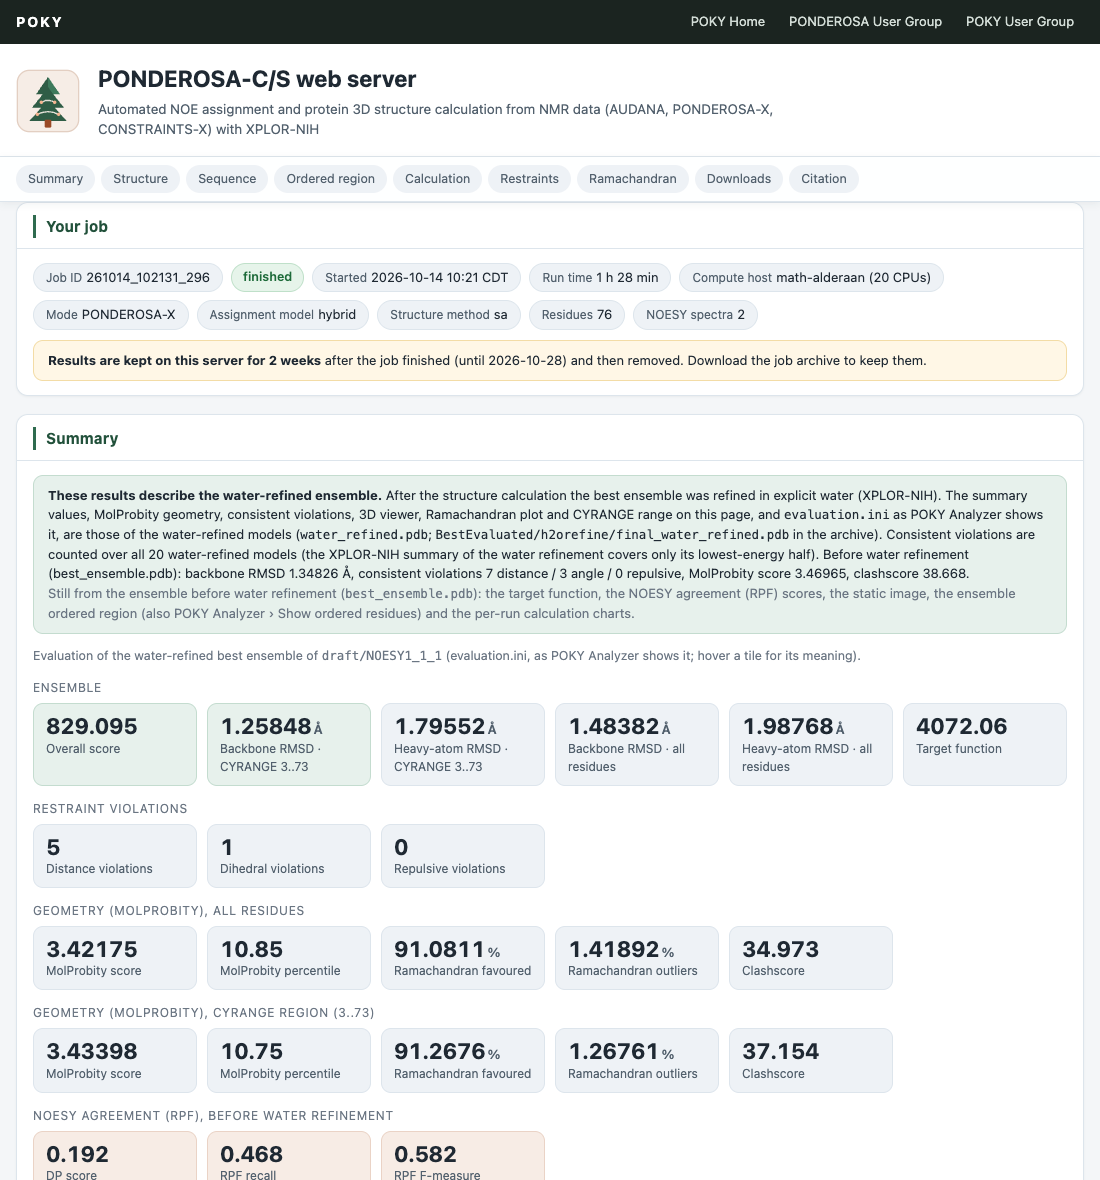Click the Residues 76 chip
Image resolution: width=1100 pixels, height=1180 pixels.
point(577,315)
